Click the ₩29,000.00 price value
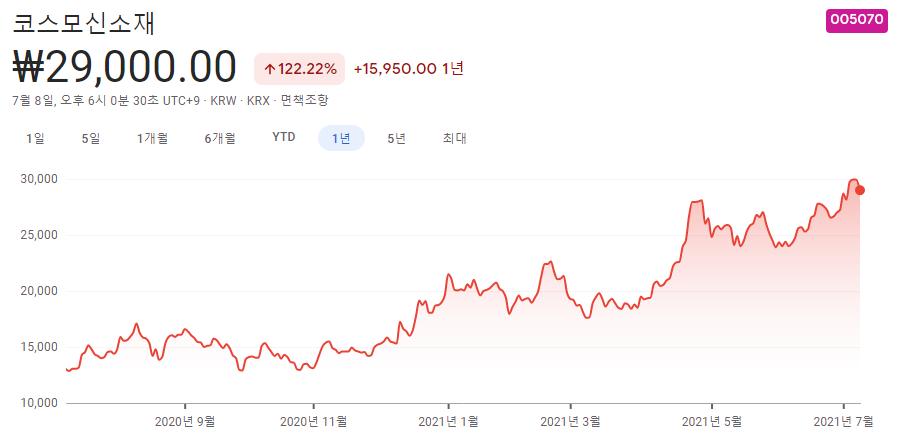The height and width of the screenshot is (444, 897). point(124,68)
